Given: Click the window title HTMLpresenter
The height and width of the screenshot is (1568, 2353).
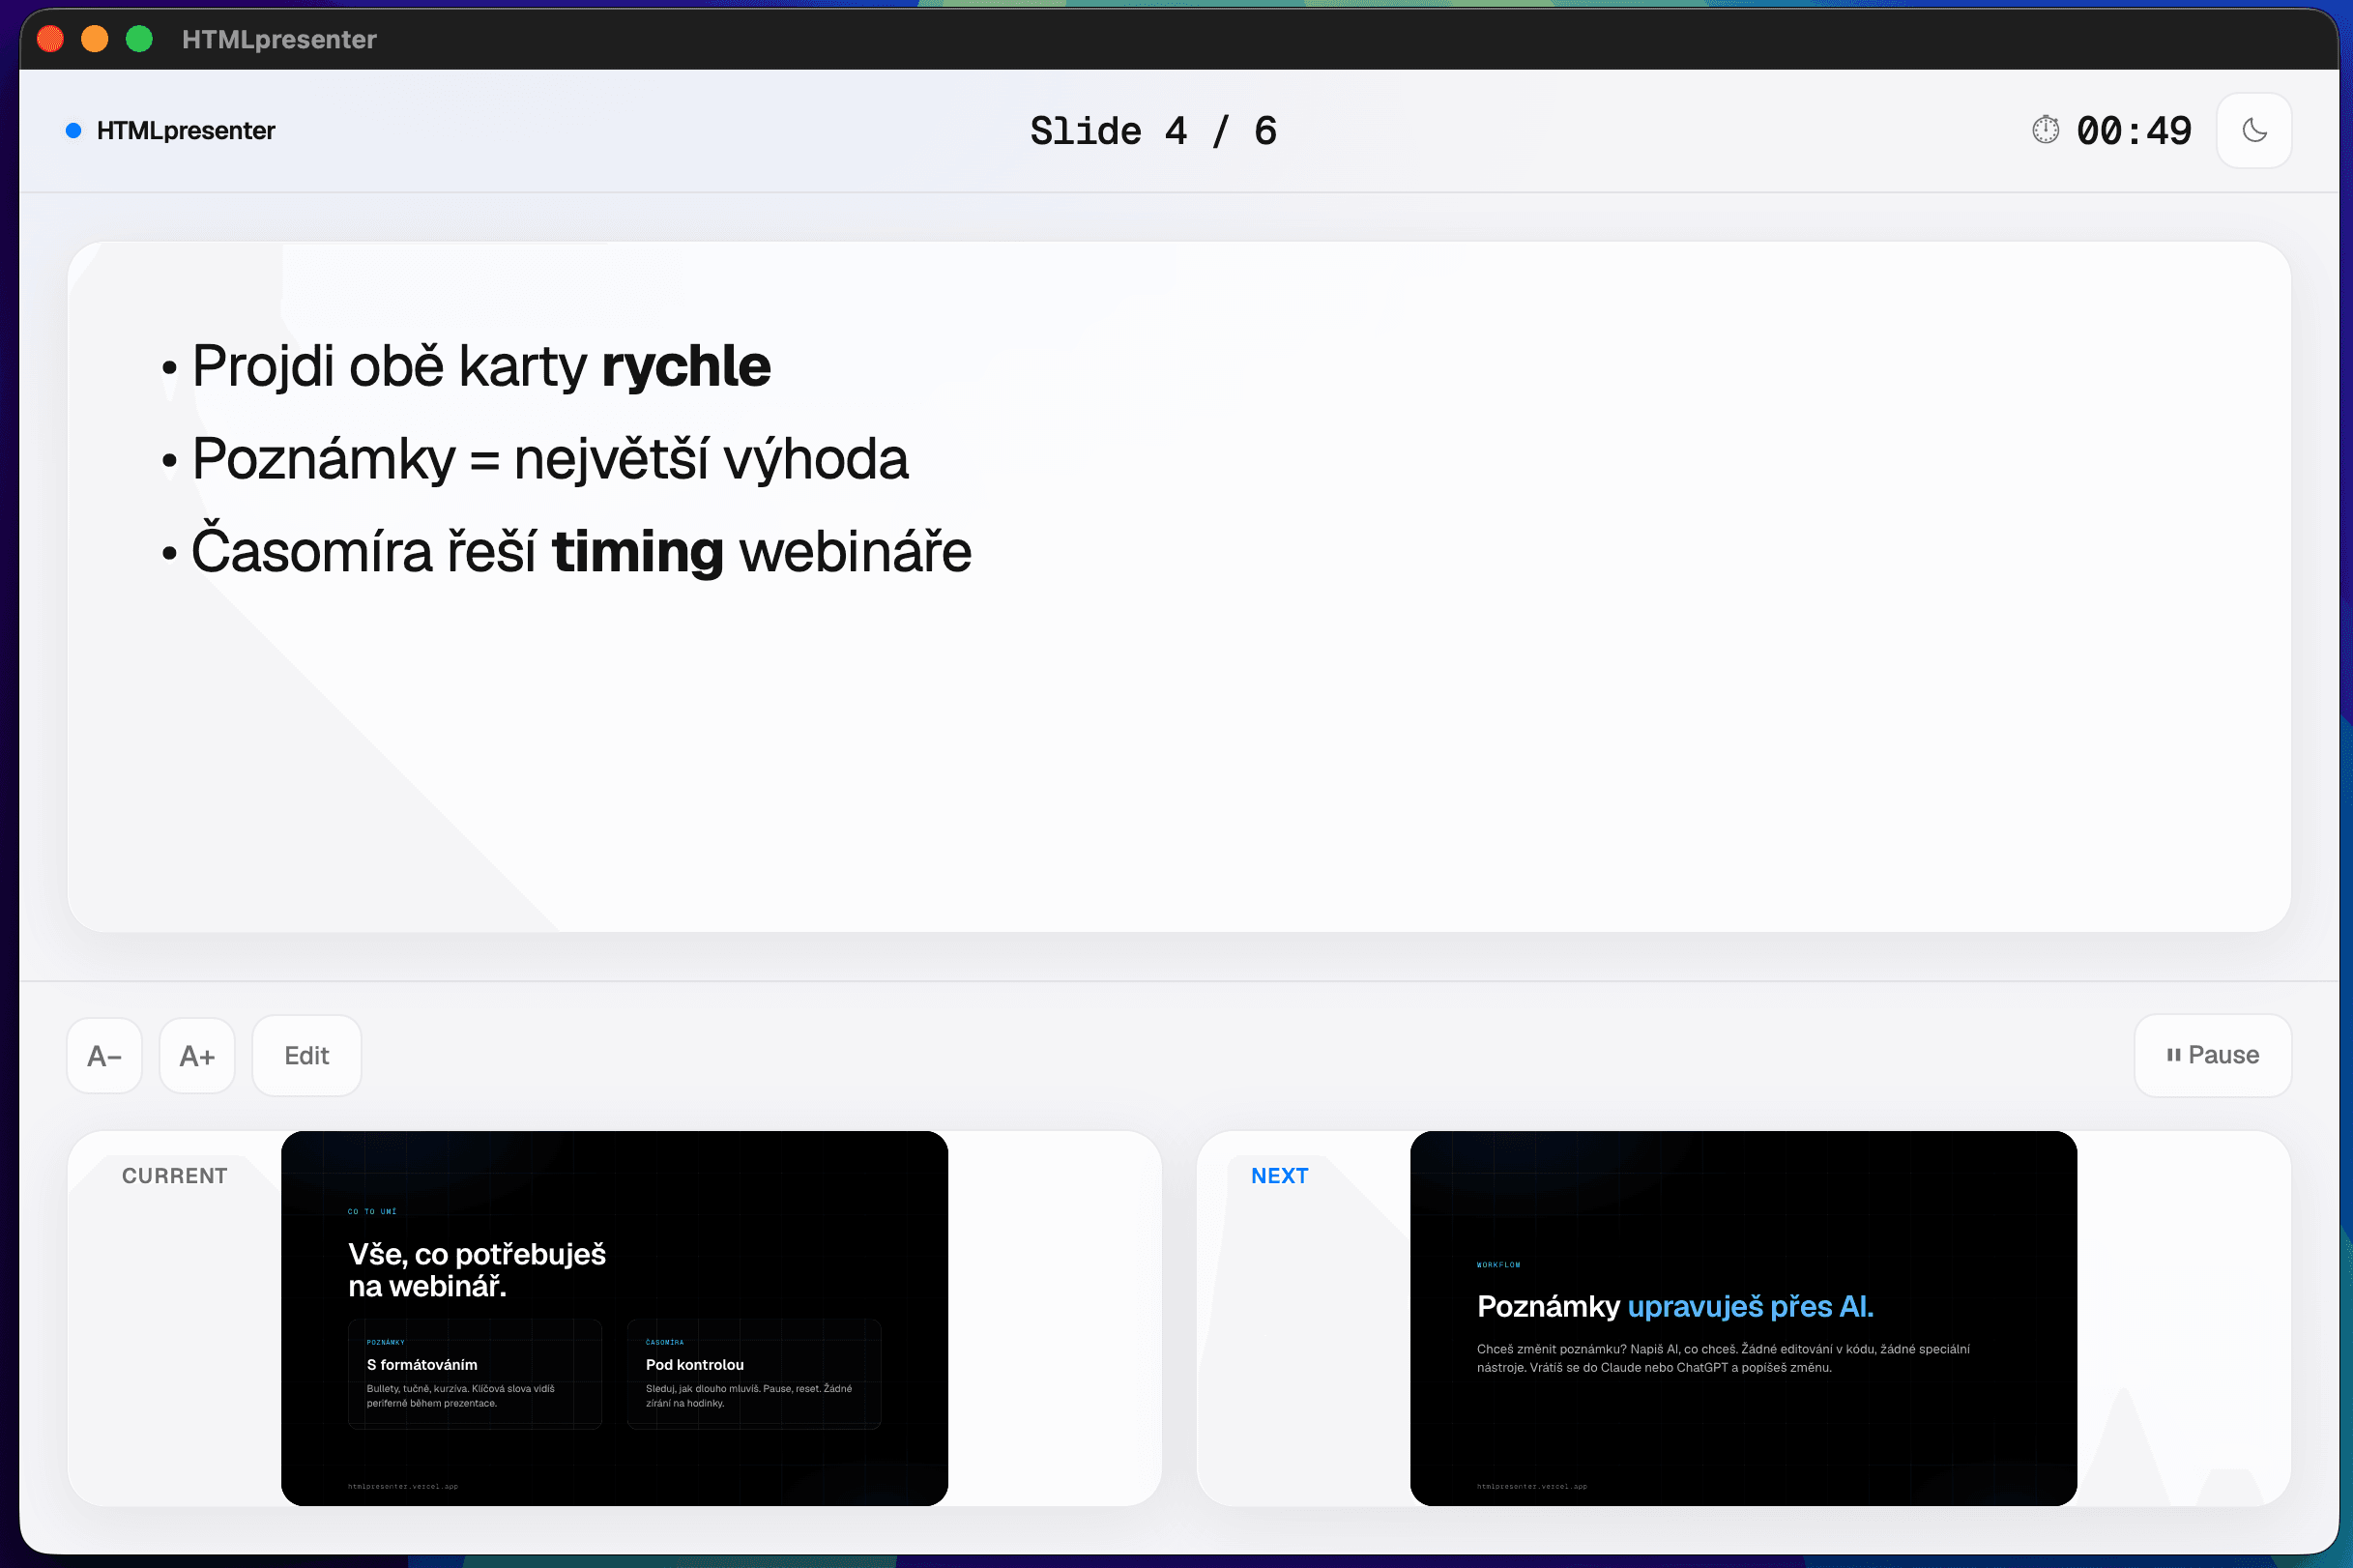Looking at the screenshot, I should tap(279, 39).
